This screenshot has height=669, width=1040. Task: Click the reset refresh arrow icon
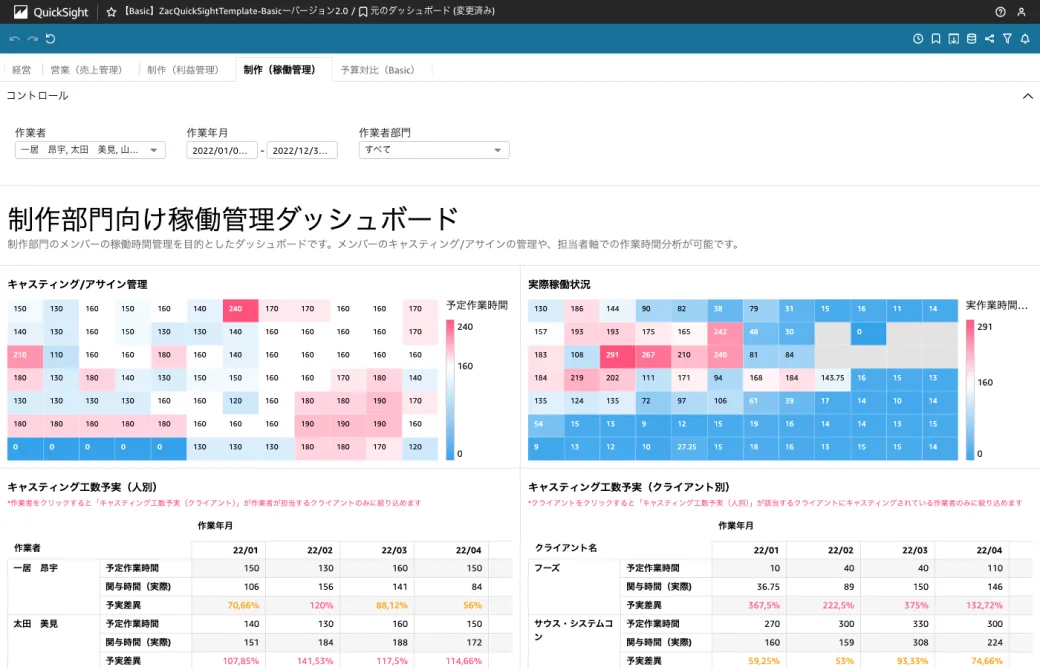click(x=50, y=39)
